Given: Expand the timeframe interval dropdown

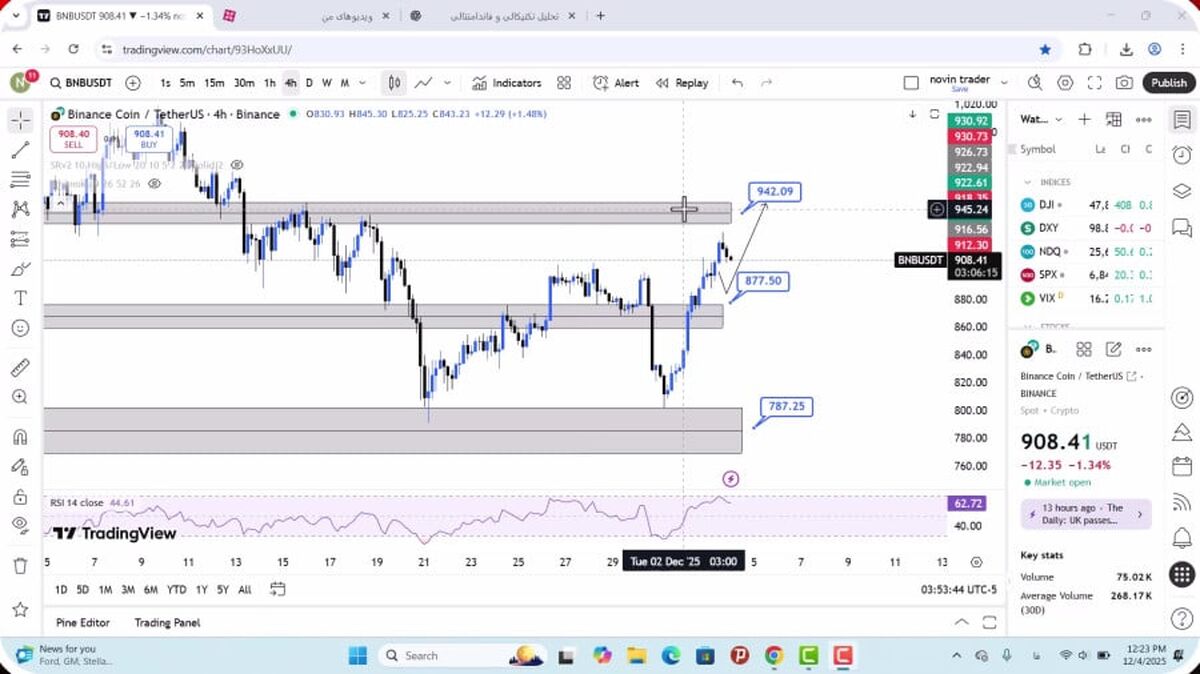Looking at the screenshot, I should 361,83.
